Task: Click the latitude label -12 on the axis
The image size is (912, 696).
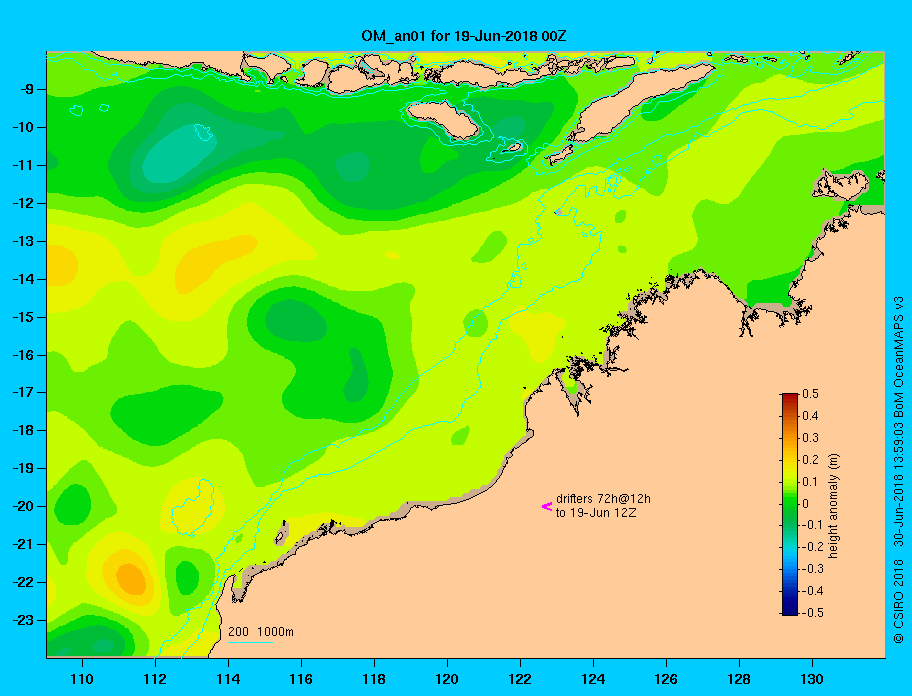Action: coord(23,204)
